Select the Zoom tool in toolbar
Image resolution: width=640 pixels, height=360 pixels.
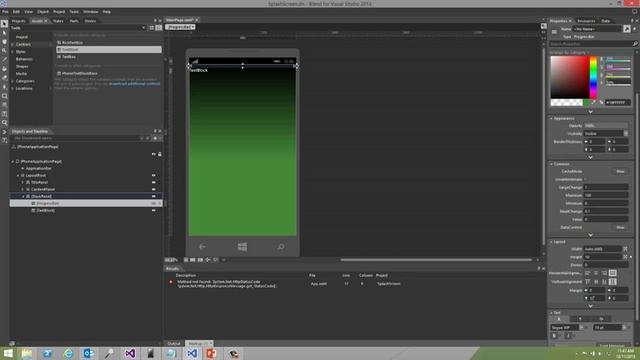pyautogui.click(x=4, y=51)
